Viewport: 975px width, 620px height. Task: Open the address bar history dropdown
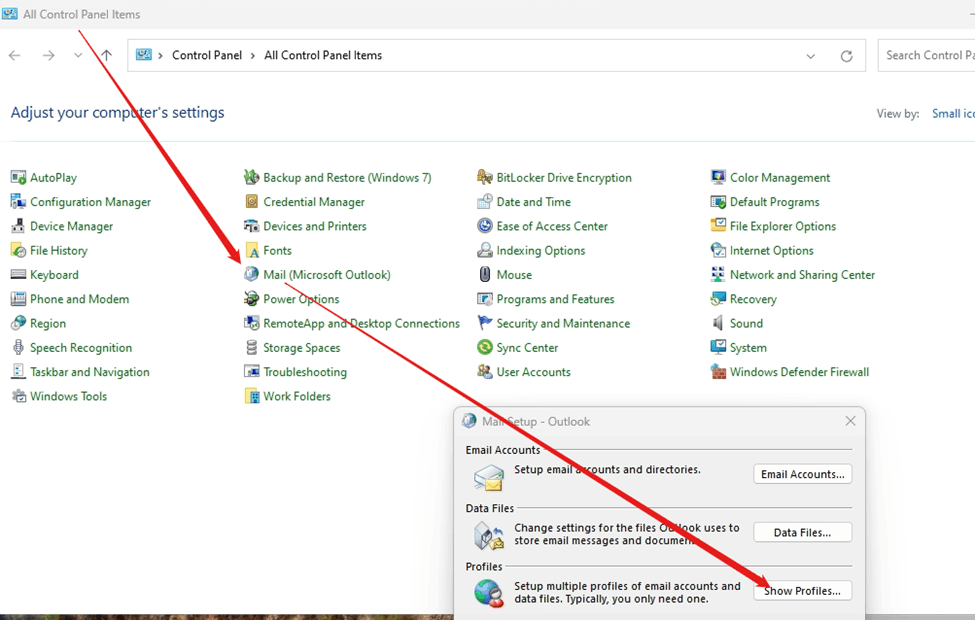coord(811,56)
